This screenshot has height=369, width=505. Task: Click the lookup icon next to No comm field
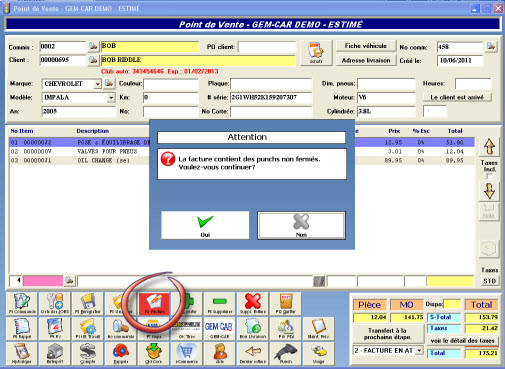(491, 46)
